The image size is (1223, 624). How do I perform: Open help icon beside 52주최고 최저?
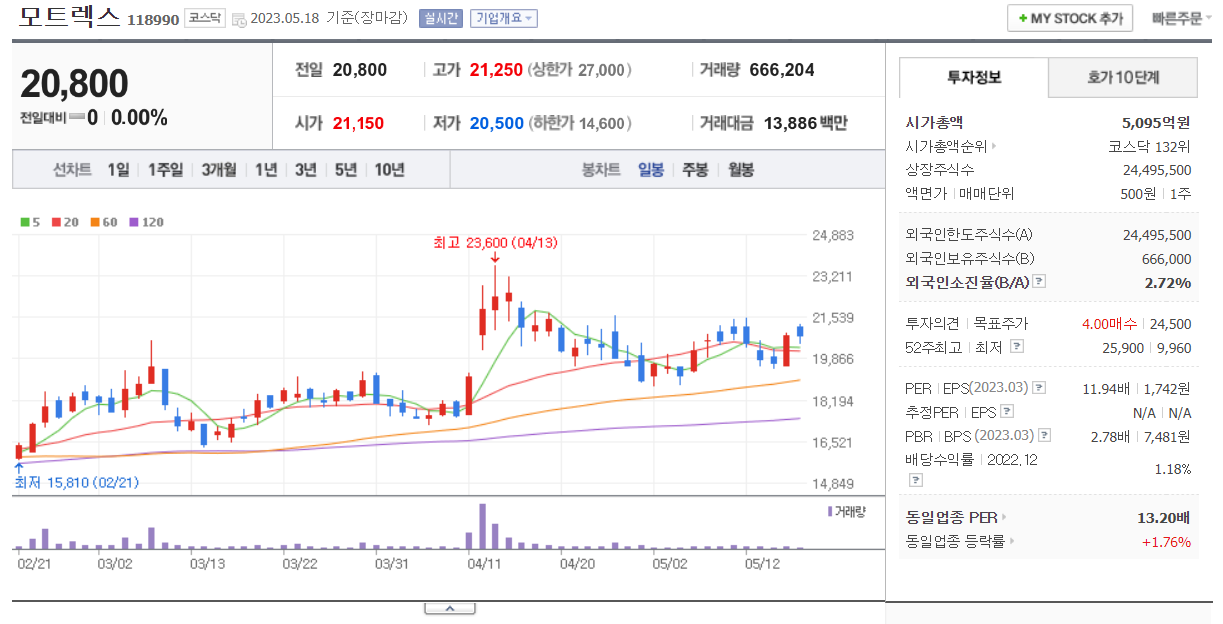(1017, 346)
